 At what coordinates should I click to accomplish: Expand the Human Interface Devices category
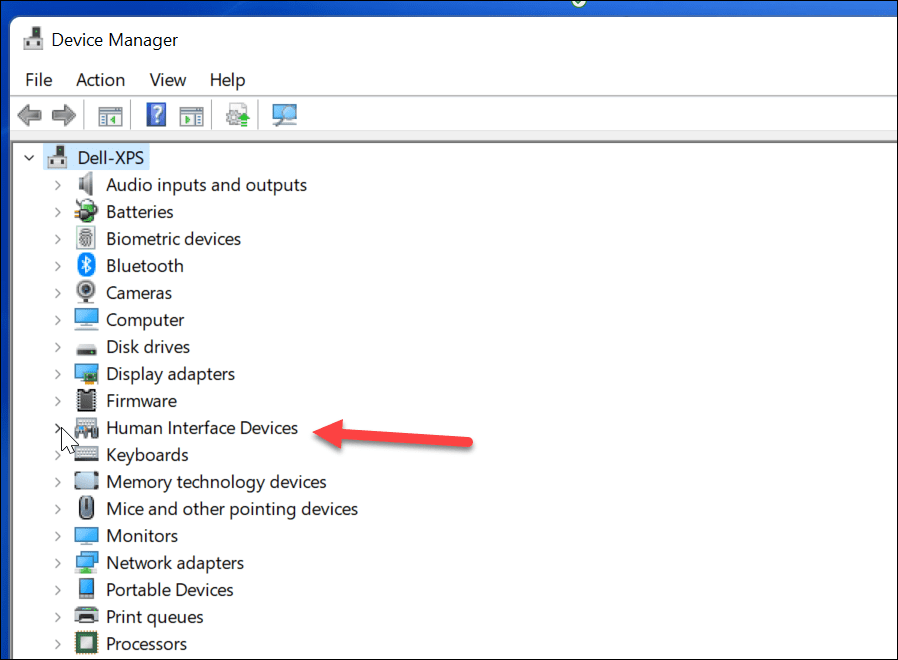coord(58,427)
